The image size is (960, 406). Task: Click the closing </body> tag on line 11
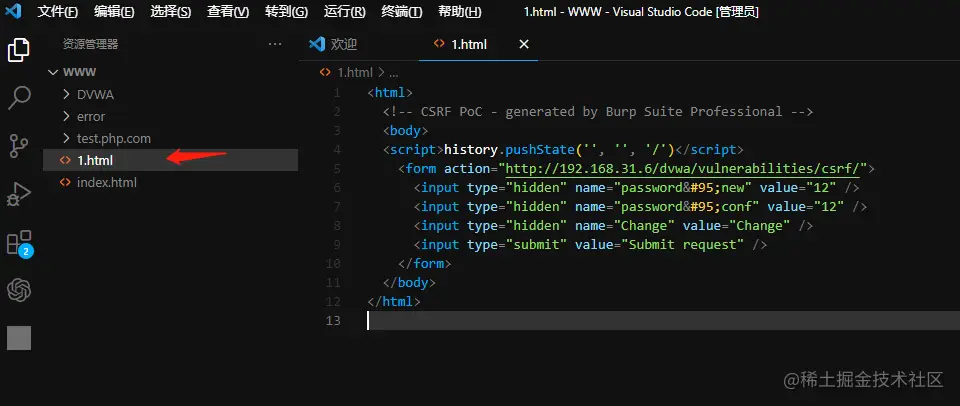[409, 282]
